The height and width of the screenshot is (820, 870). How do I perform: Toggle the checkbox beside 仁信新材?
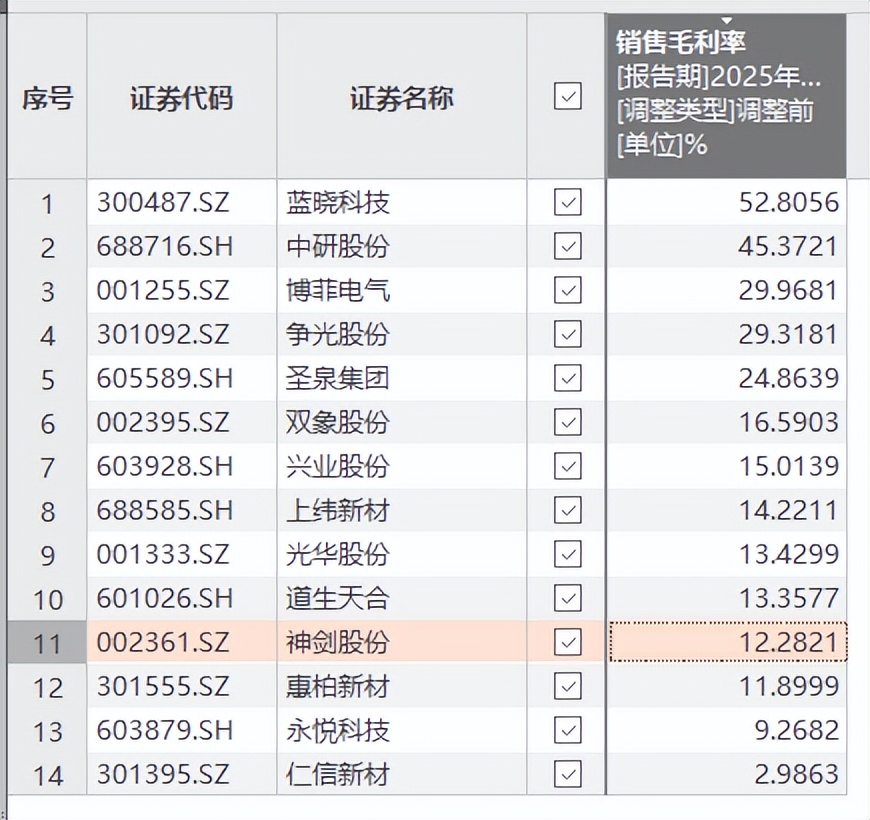(x=567, y=774)
